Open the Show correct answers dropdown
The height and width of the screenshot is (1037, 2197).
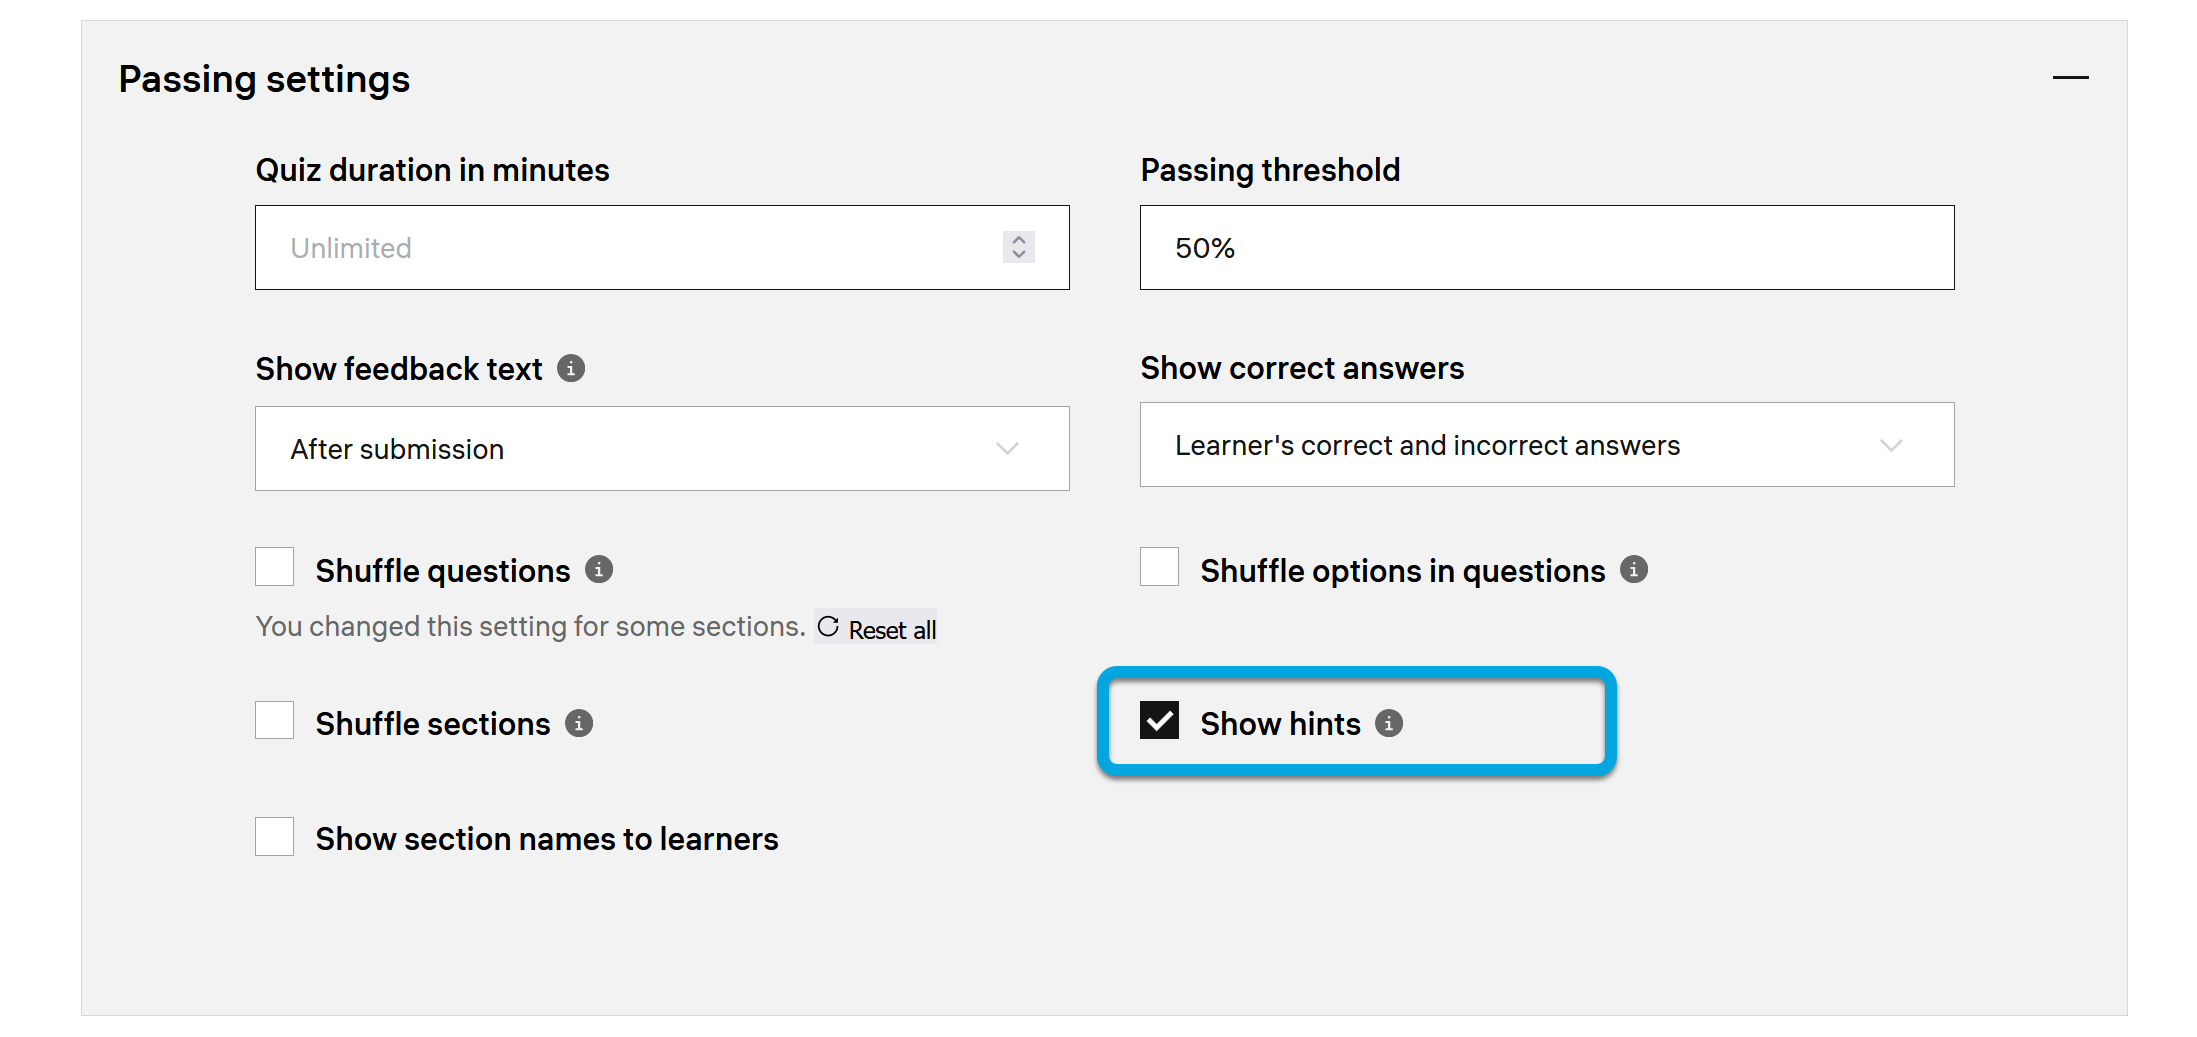tap(1547, 445)
